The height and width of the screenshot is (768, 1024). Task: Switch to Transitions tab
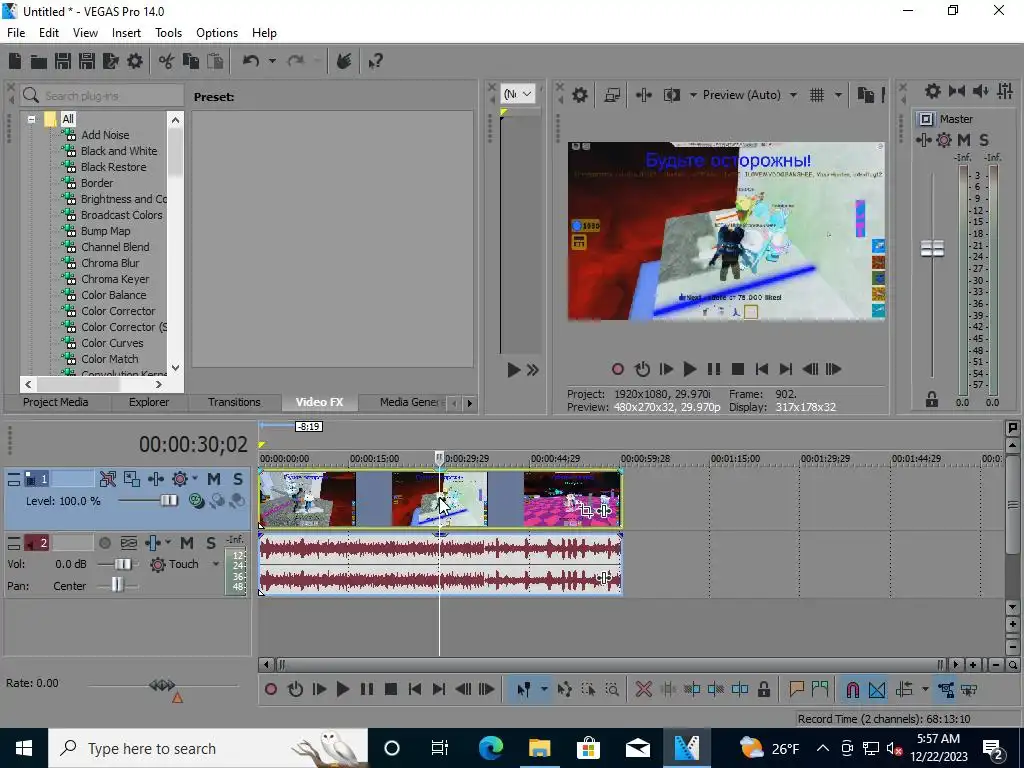point(234,402)
